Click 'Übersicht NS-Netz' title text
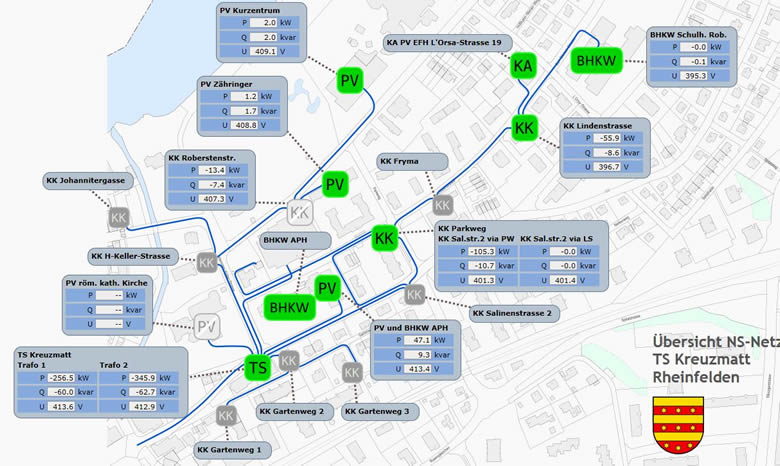The width and height of the screenshot is (780, 466). coord(716,342)
